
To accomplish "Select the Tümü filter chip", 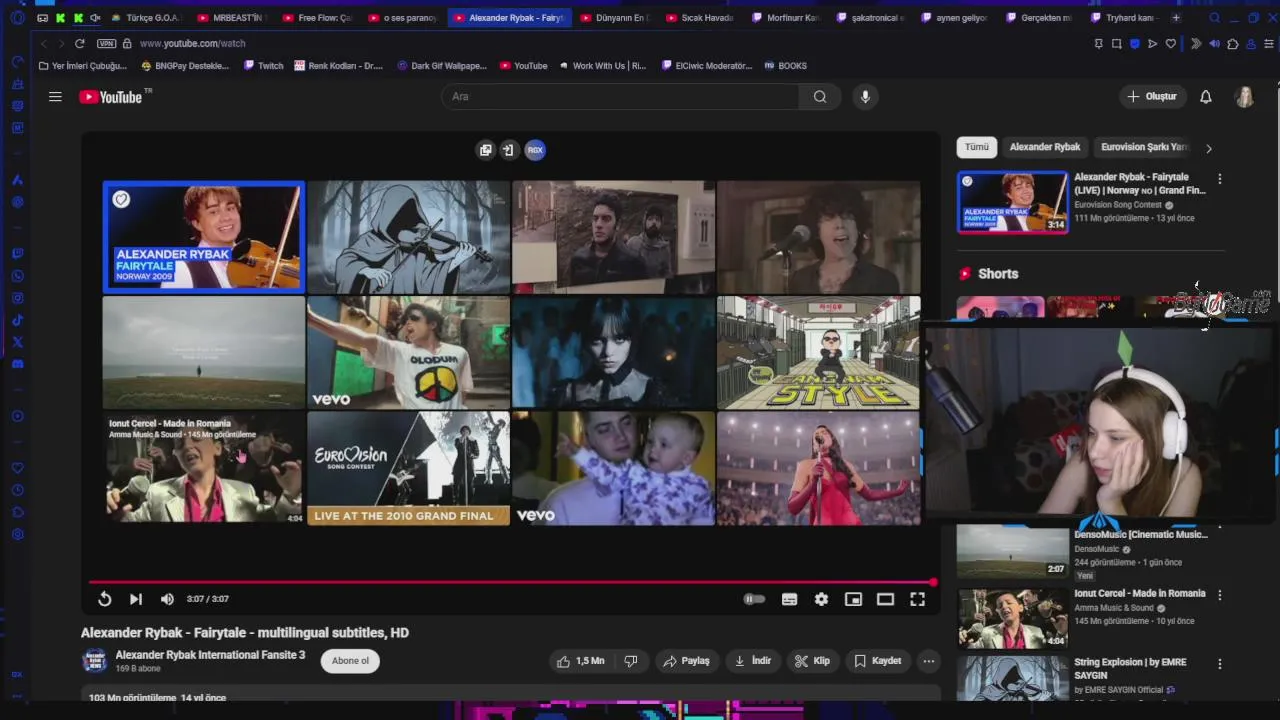I will tap(977, 147).
